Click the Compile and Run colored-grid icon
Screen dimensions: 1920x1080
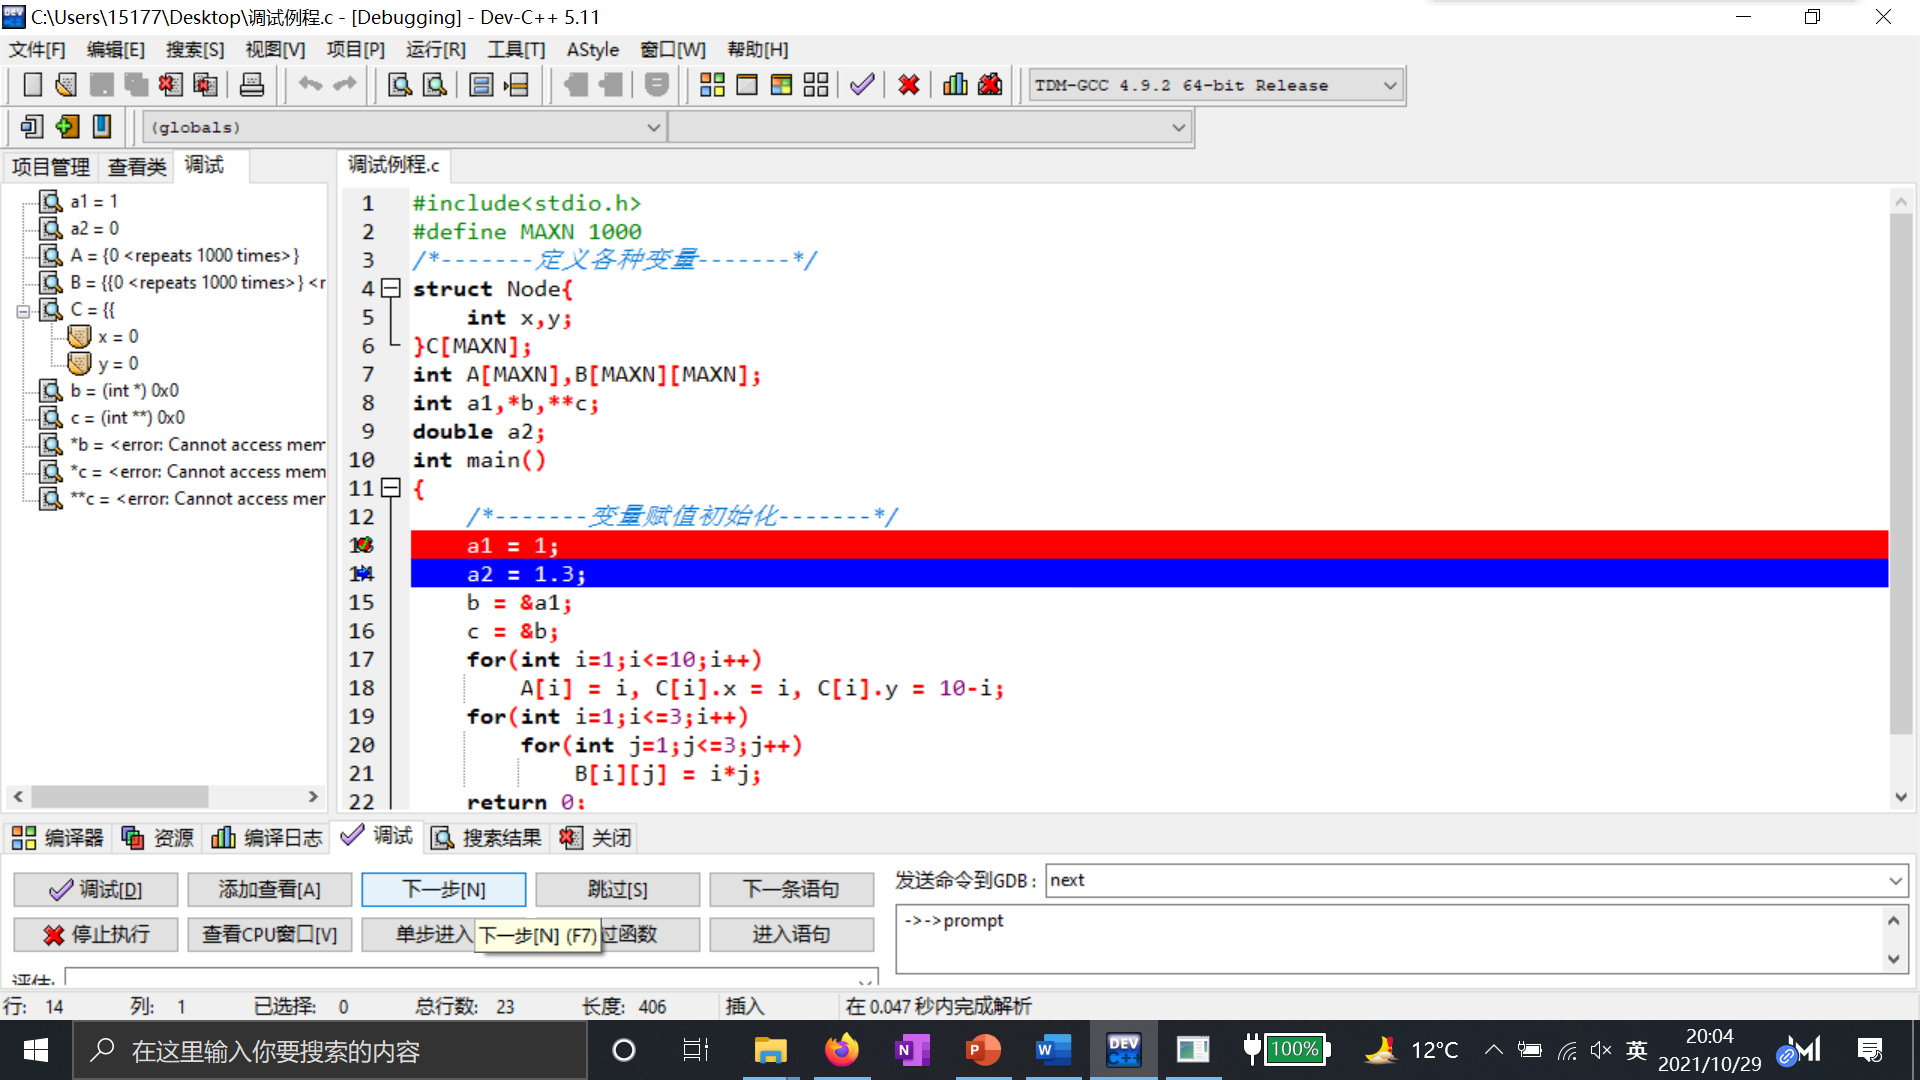[x=781, y=85]
